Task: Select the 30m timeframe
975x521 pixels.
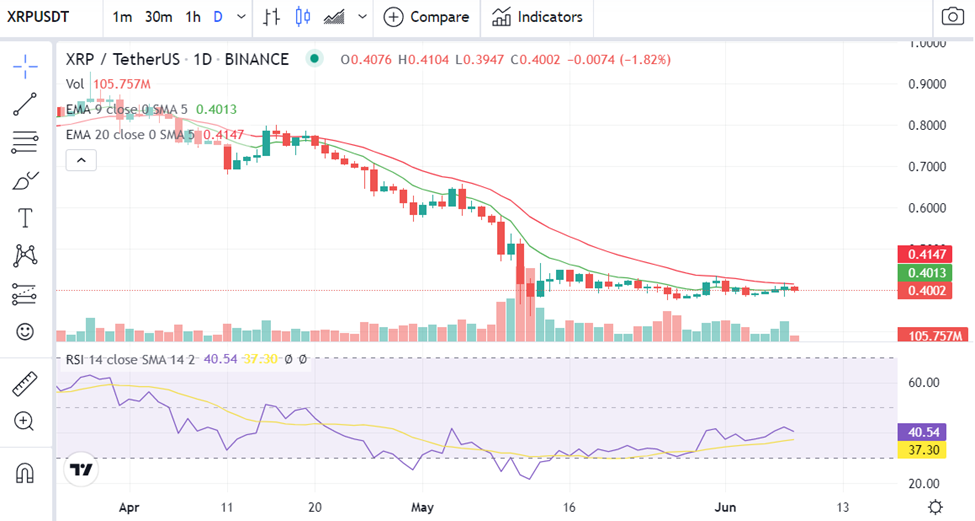Action: point(159,17)
